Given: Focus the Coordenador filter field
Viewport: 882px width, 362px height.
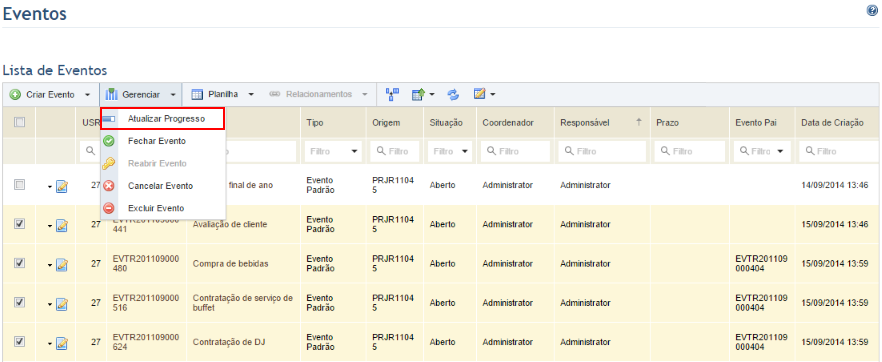Looking at the screenshot, I should pos(515,151).
